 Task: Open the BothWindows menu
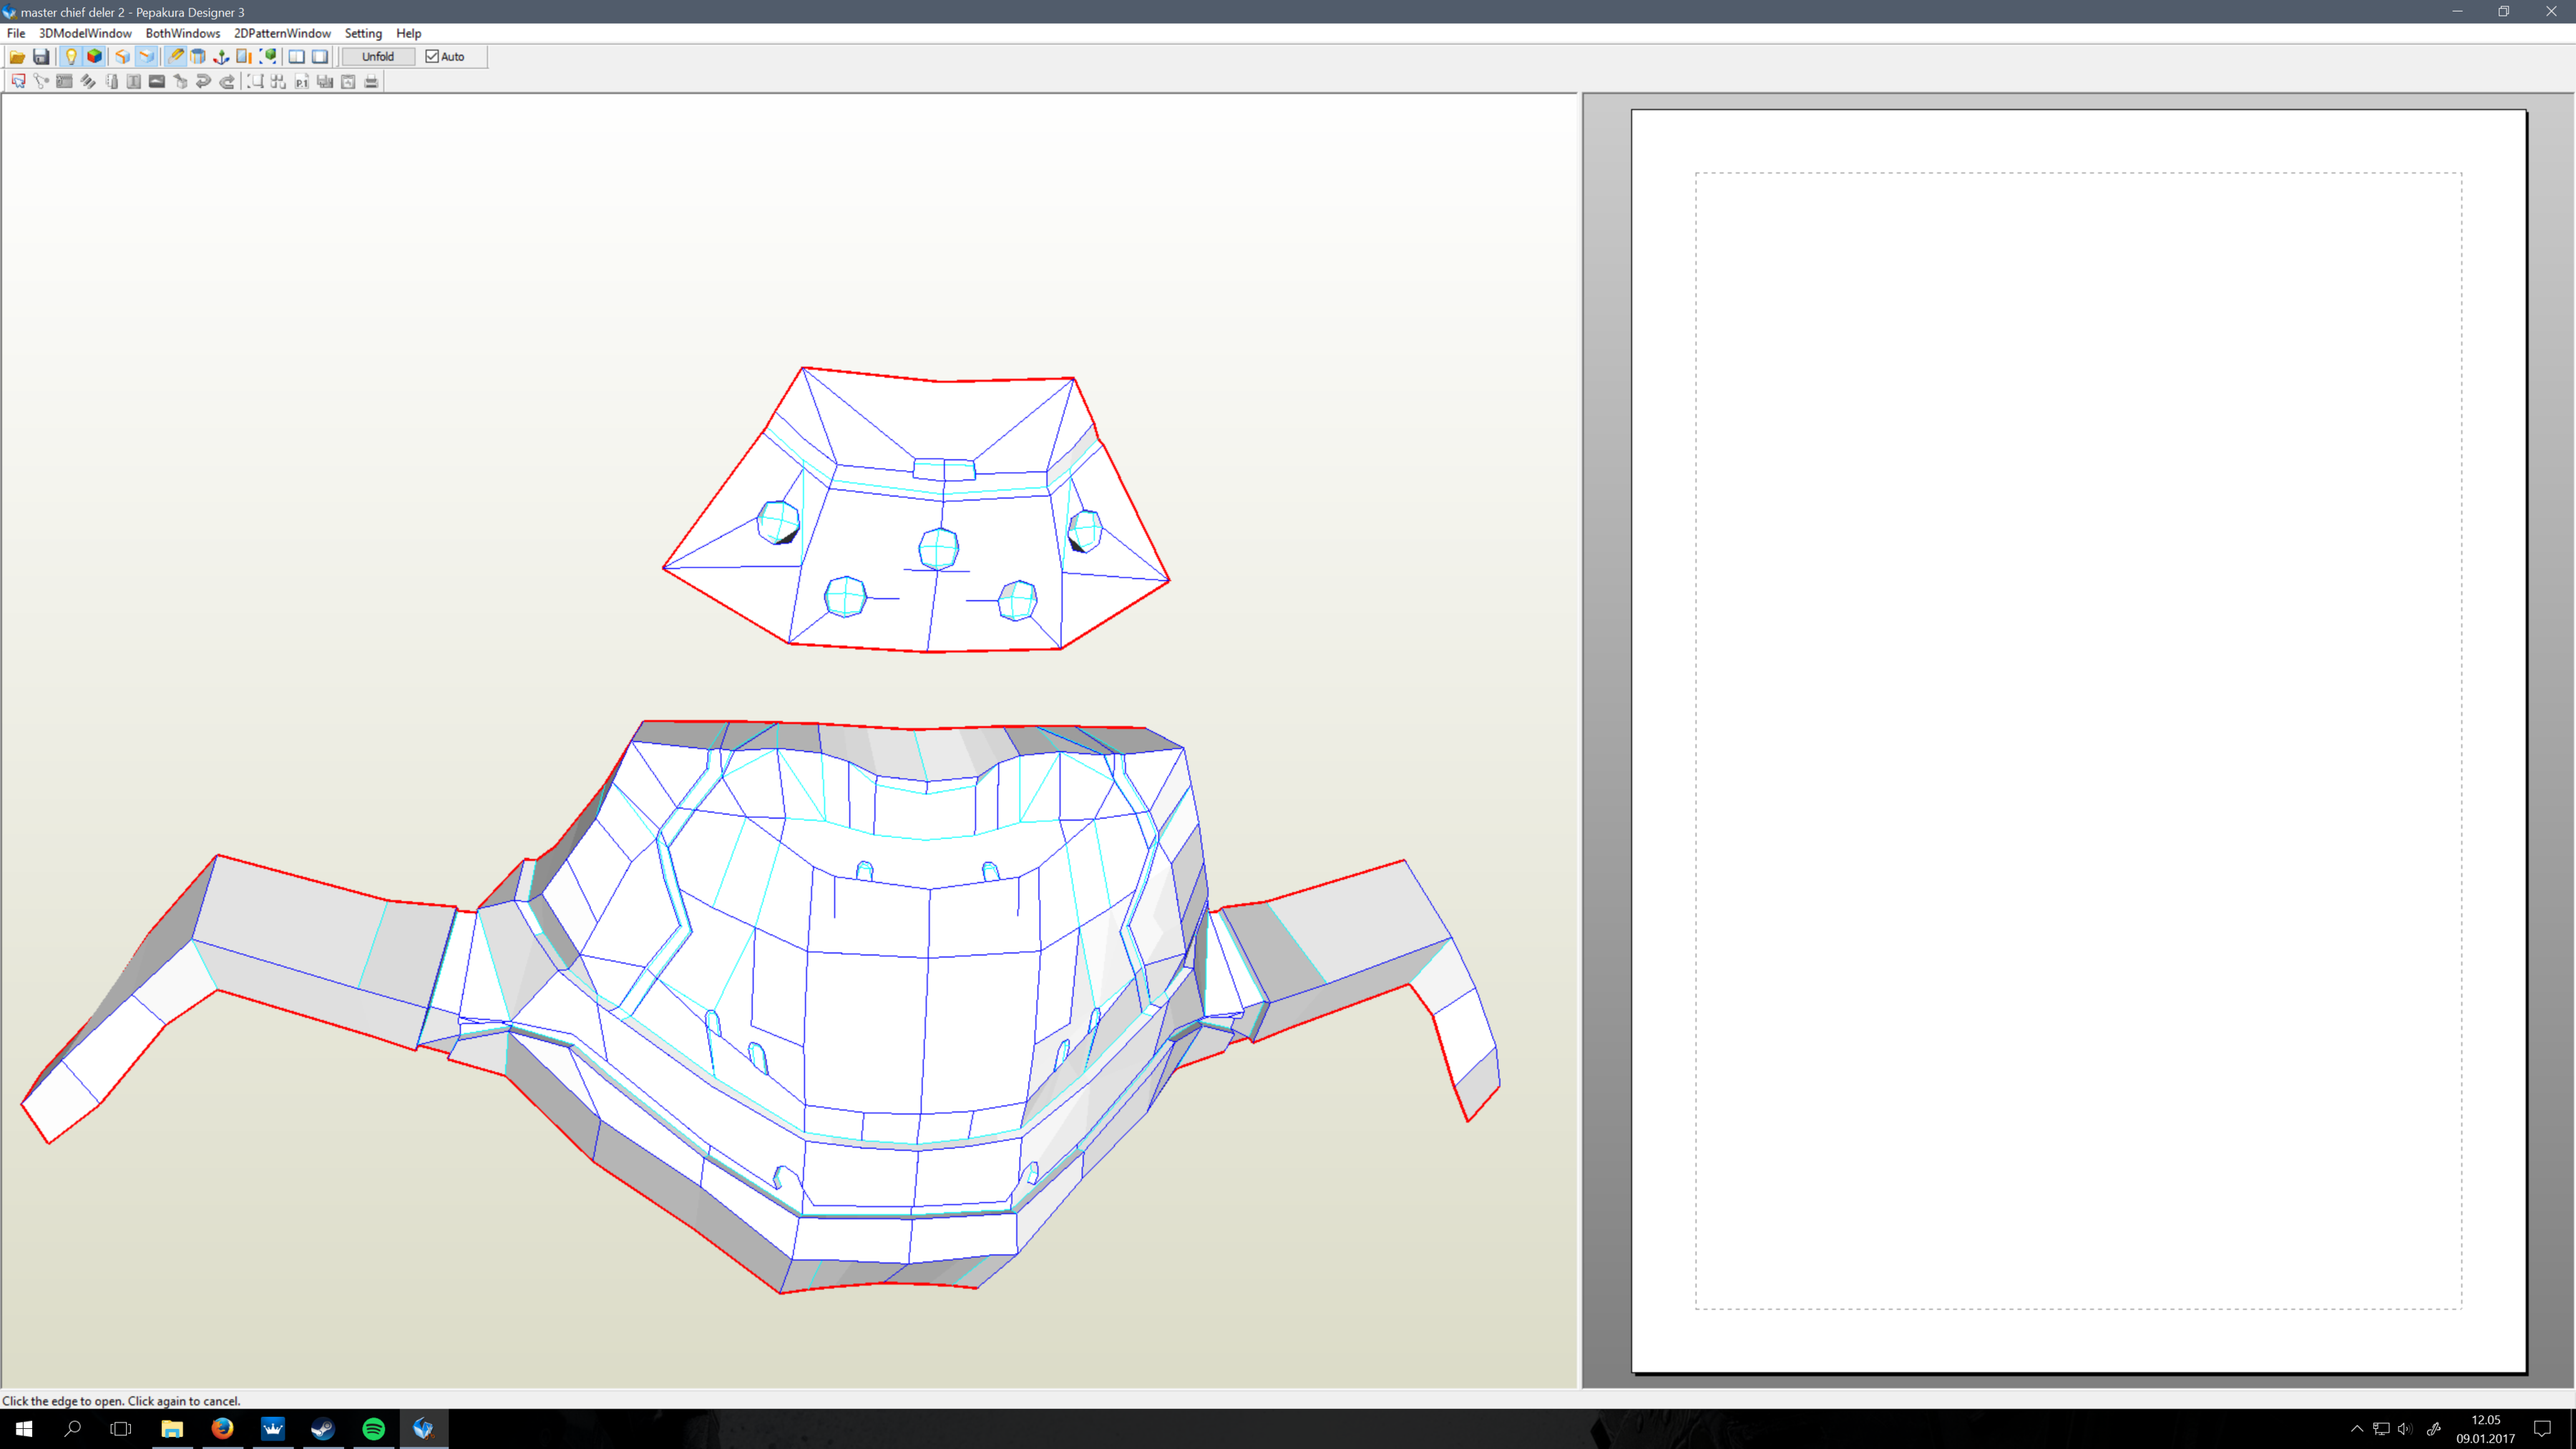tap(183, 33)
